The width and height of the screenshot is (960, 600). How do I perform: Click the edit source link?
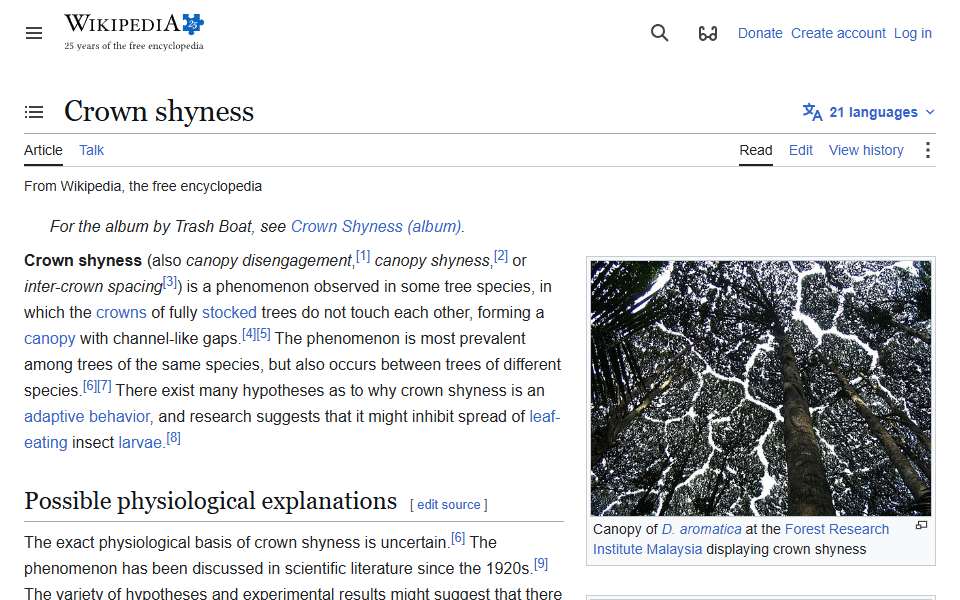pyautogui.click(x=448, y=504)
